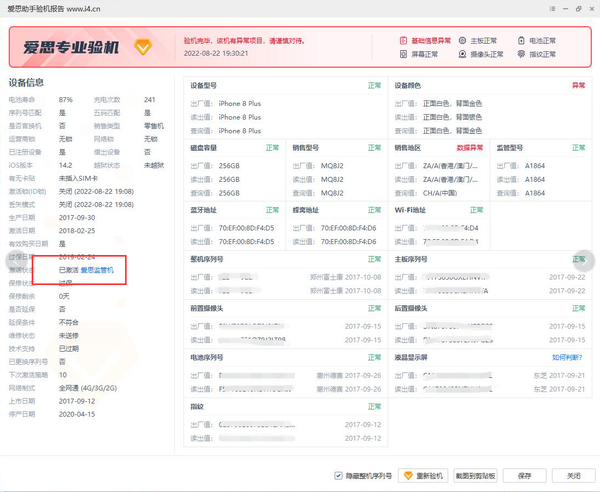The width and height of the screenshot is (600, 492).
Task: Click the orange diamond badge icon
Action: pyautogui.click(x=143, y=47)
